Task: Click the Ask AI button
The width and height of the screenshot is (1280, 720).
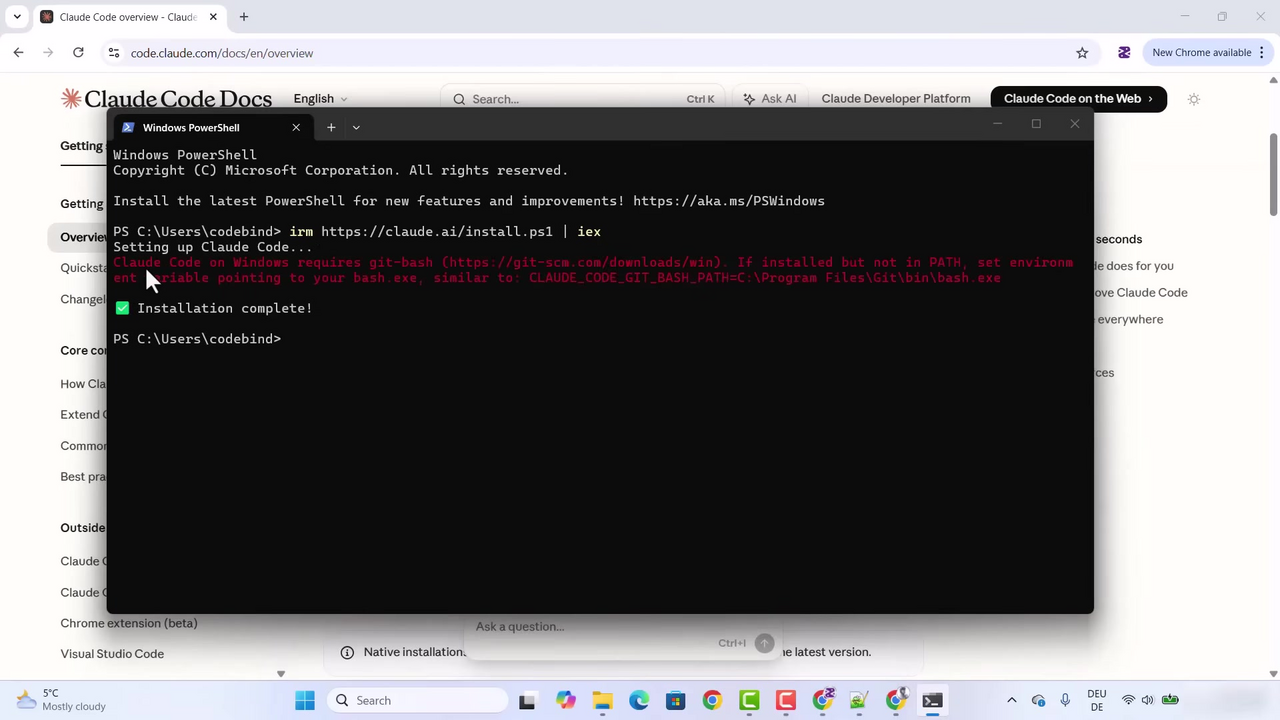Action: 770,99
